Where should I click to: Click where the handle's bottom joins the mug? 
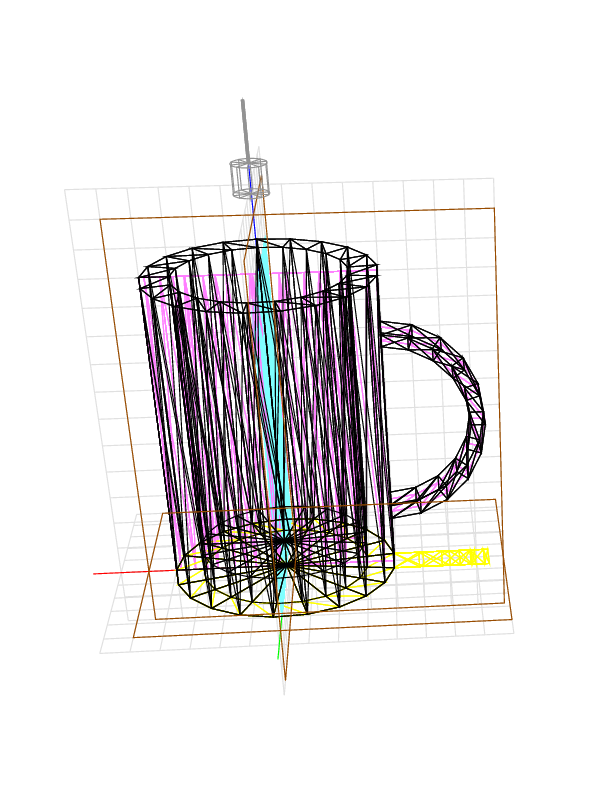(x=393, y=502)
